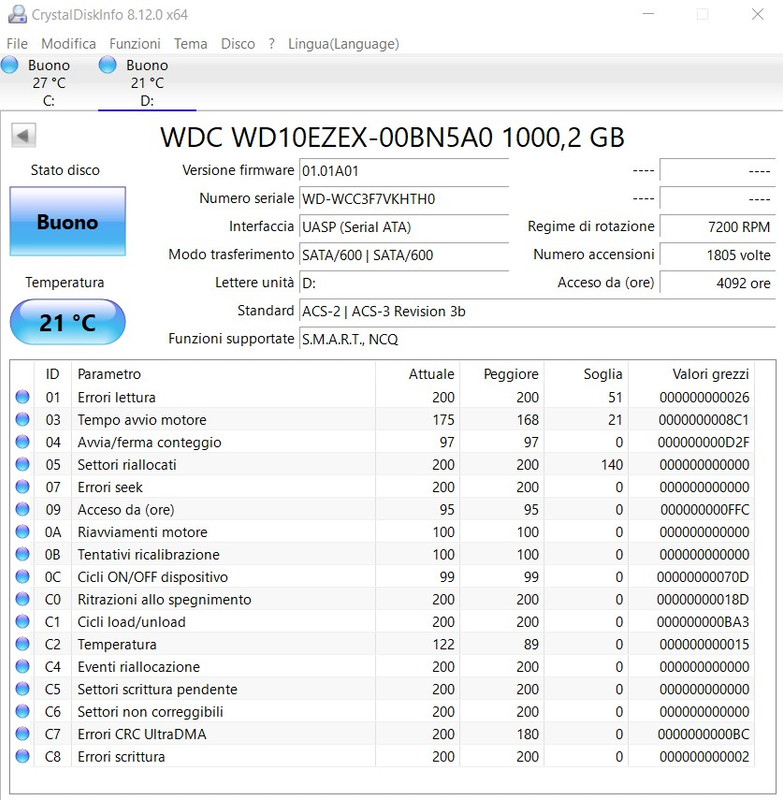Open the Modifica menu
Image resolution: width=783 pixels, height=800 pixels.
(x=68, y=44)
